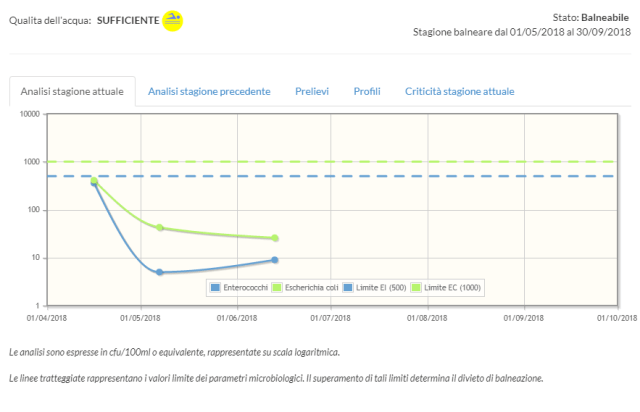Open the Prelievi tab
This screenshot has height=412, width=640.
(312, 91)
